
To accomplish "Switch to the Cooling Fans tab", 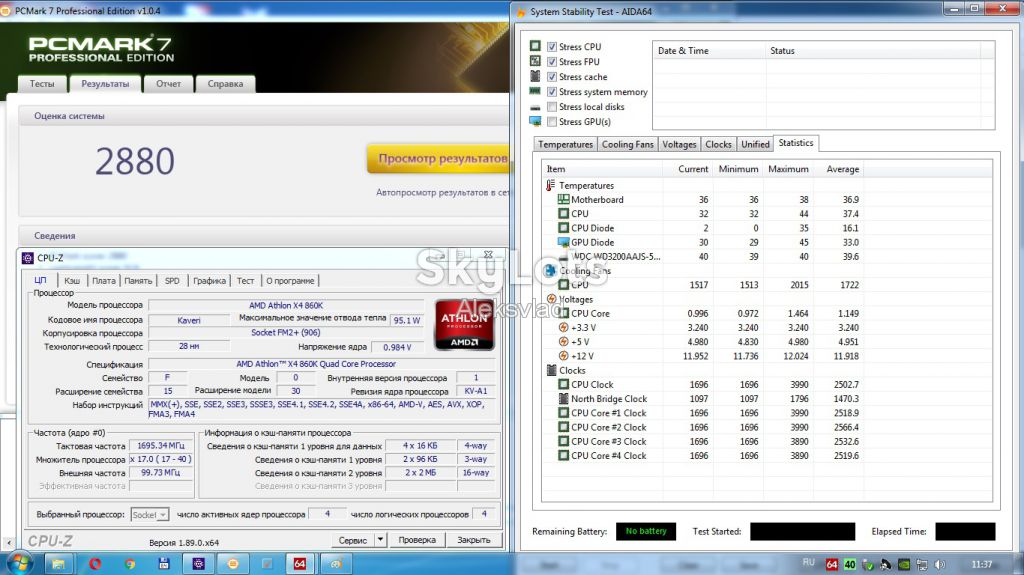I will click(x=627, y=144).
